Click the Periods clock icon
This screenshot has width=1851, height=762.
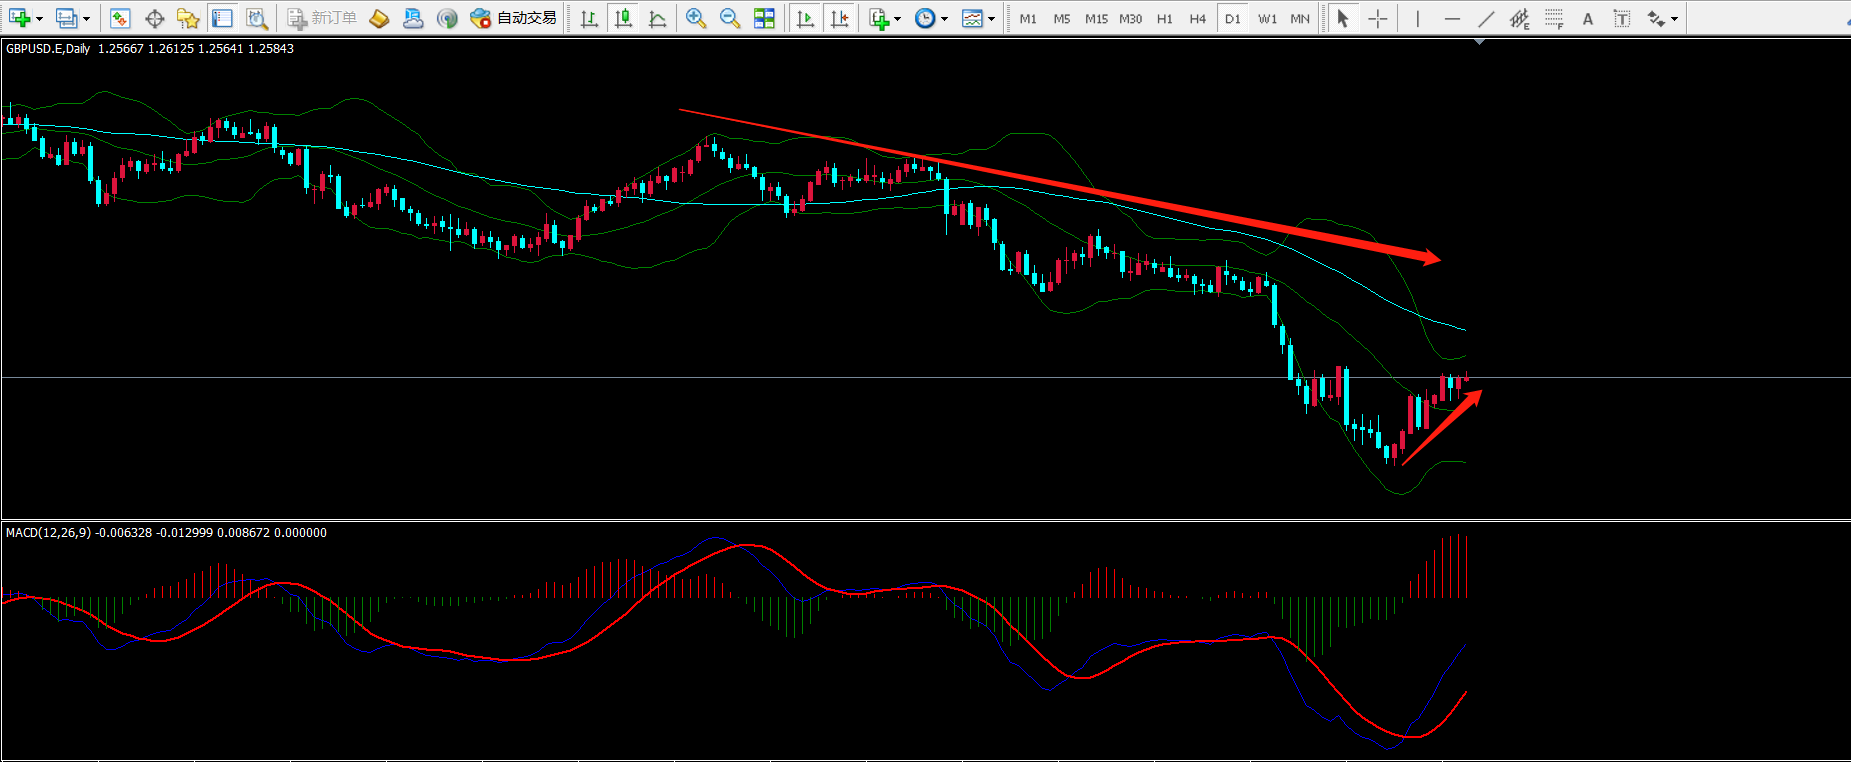pyautogui.click(x=925, y=18)
